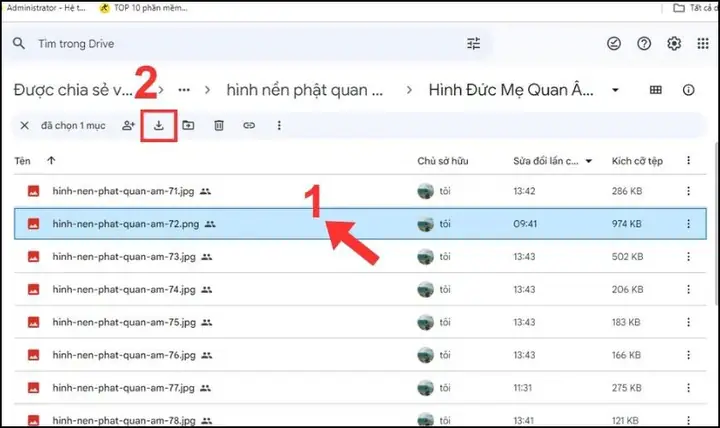The width and height of the screenshot is (720, 428).
Task: Open column header more options icon
Action: 688,160
